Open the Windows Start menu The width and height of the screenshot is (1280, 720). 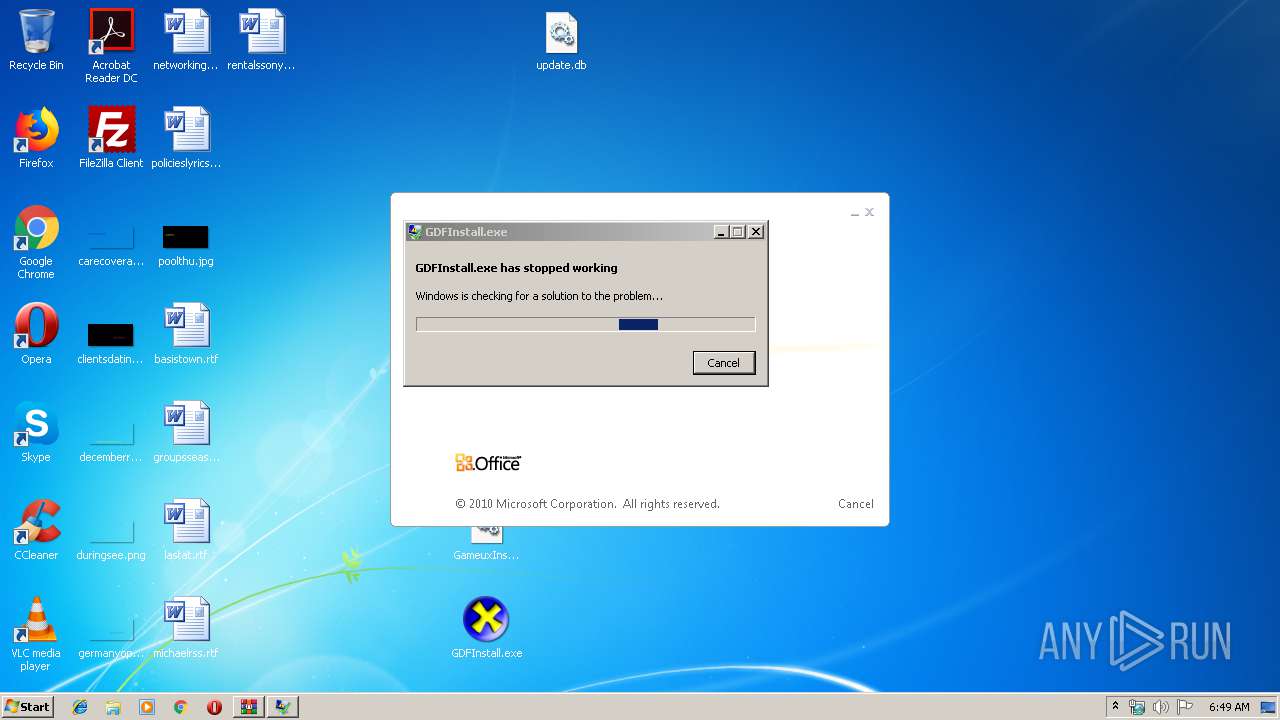point(27,707)
